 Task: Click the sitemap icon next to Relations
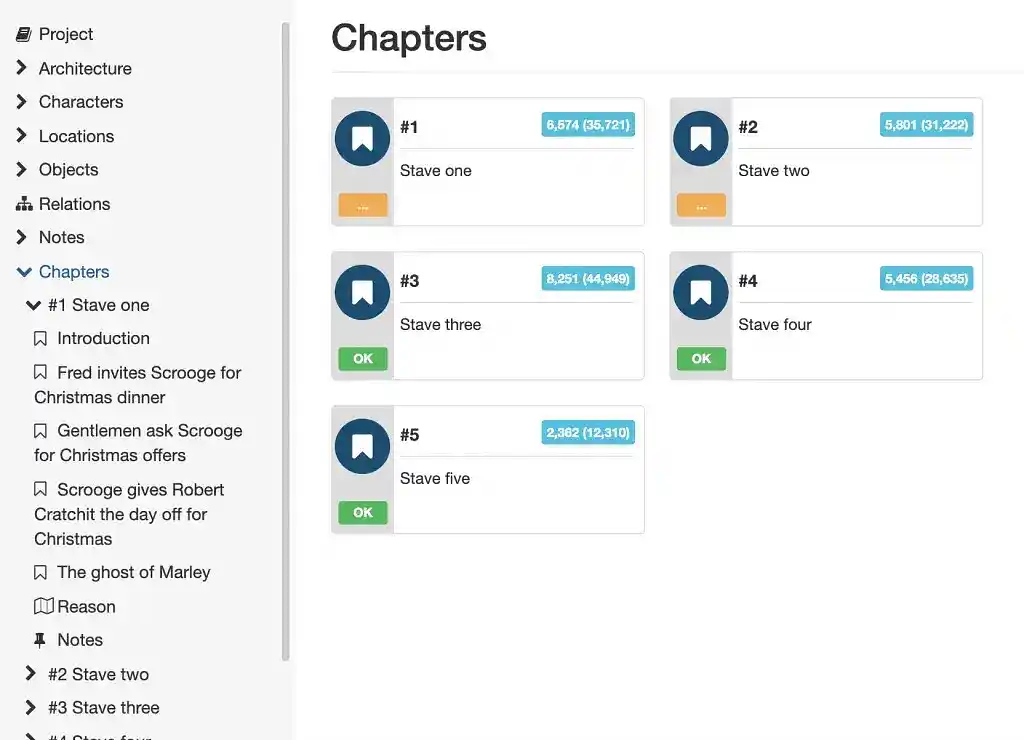[24, 204]
